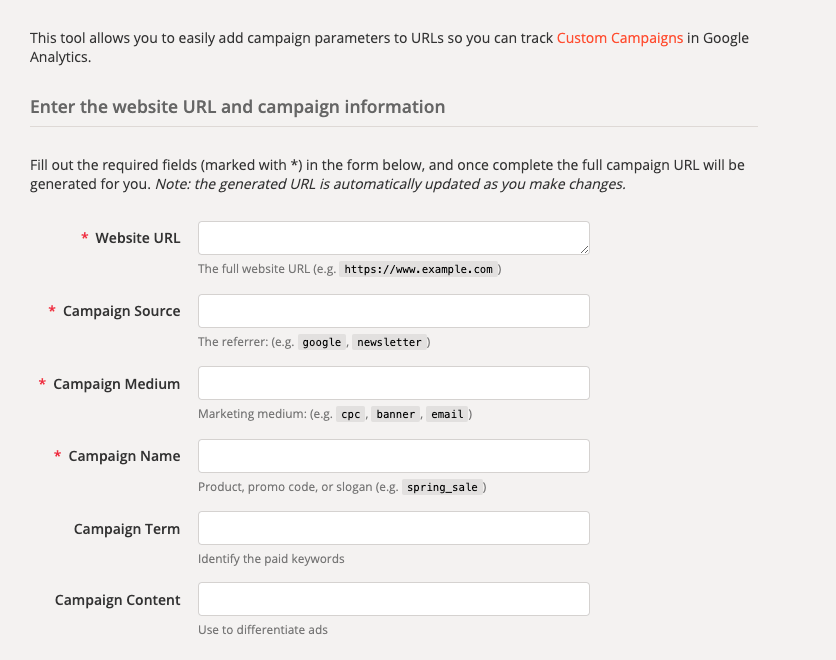Screen dimensions: 836x660
Task: Click the 'spring_sale' example code chip
Action: [x=445, y=487]
